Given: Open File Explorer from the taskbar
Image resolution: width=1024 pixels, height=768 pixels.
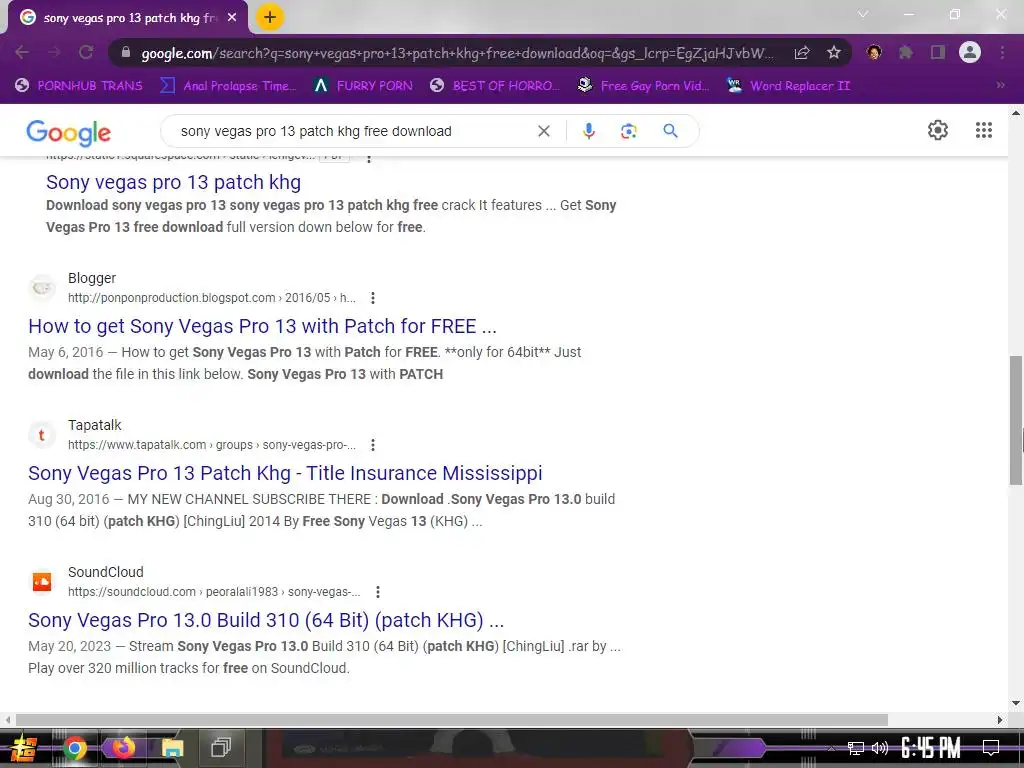Looking at the screenshot, I should click(x=172, y=748).
